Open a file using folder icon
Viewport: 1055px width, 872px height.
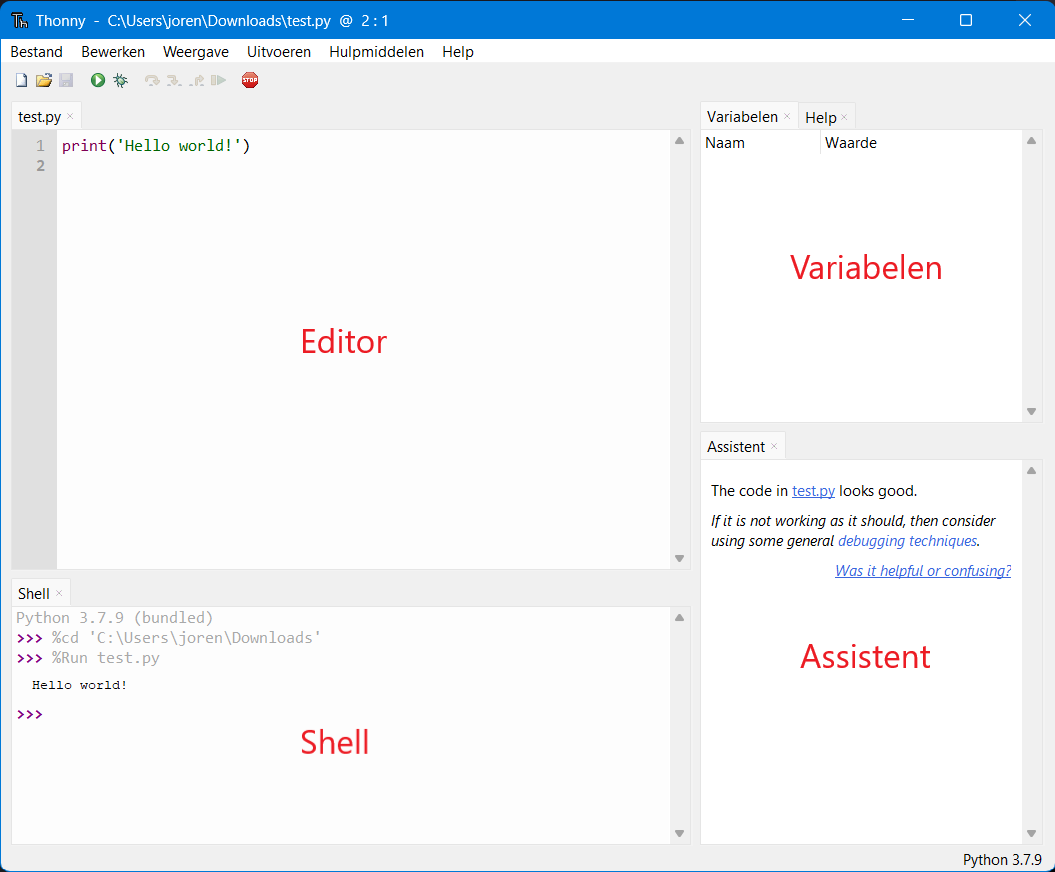pyautogui.click(x=44, y=80)
